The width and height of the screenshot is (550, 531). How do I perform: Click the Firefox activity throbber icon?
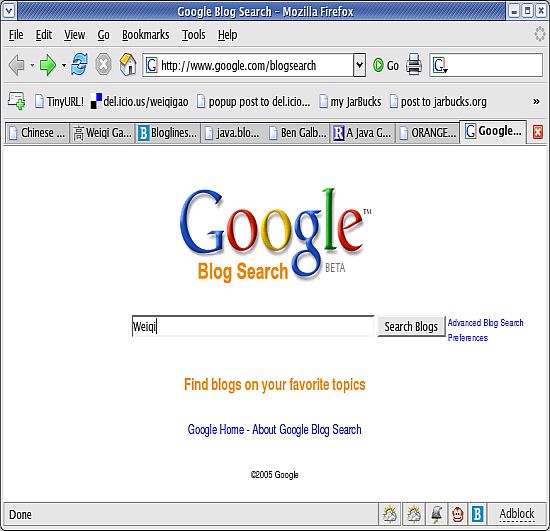click(x=539, y=34)
